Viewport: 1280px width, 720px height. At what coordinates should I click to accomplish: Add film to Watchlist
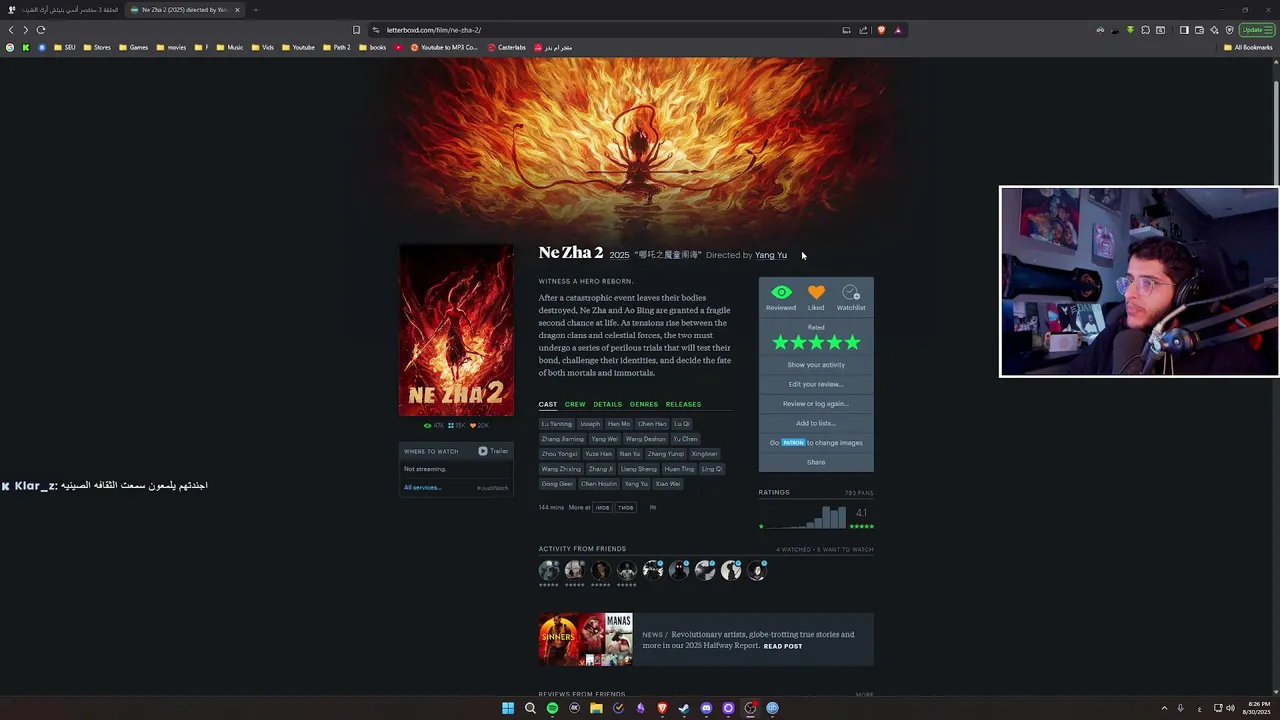[851, 293]
